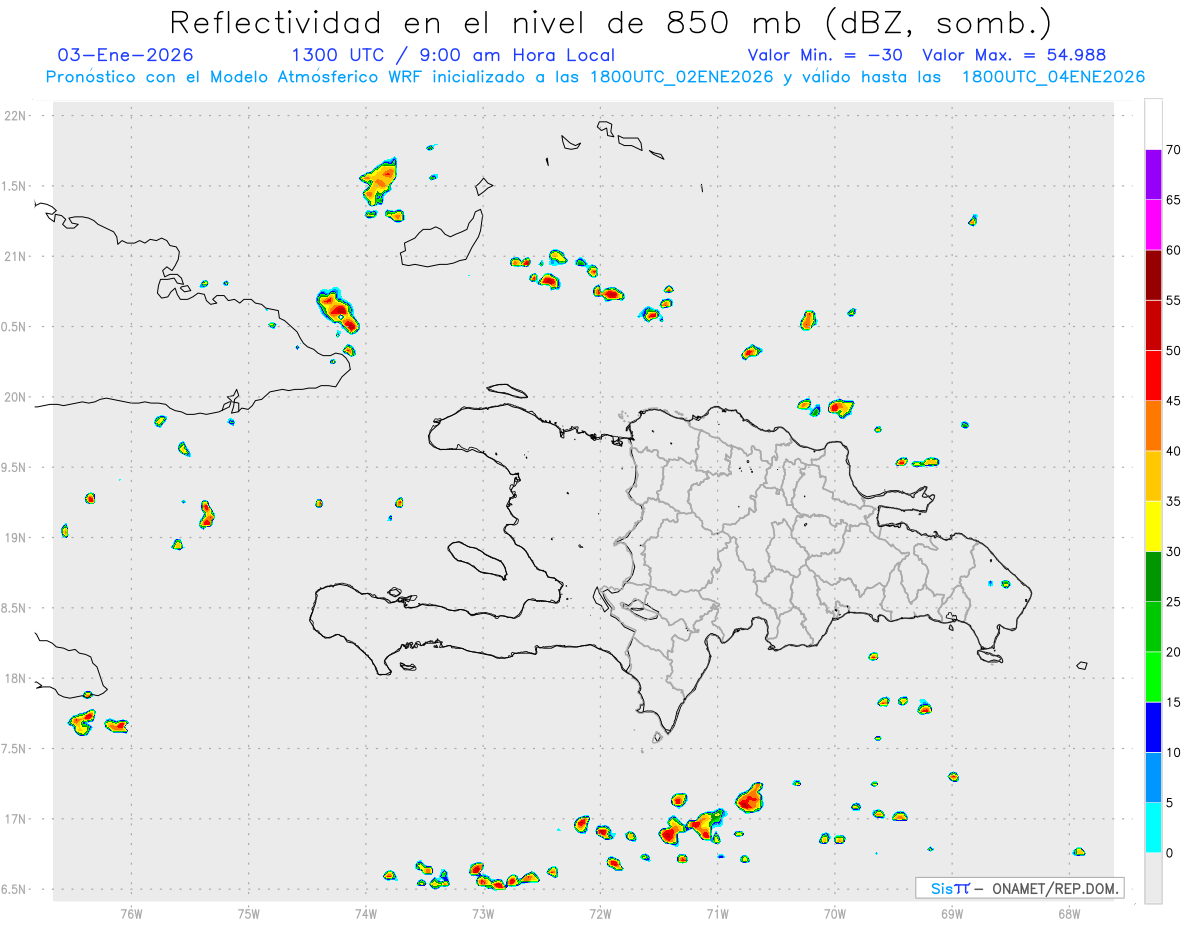1200x927 pixels.
Task: Click the '73W' longitude label
Action: click(x=482, y=913)
